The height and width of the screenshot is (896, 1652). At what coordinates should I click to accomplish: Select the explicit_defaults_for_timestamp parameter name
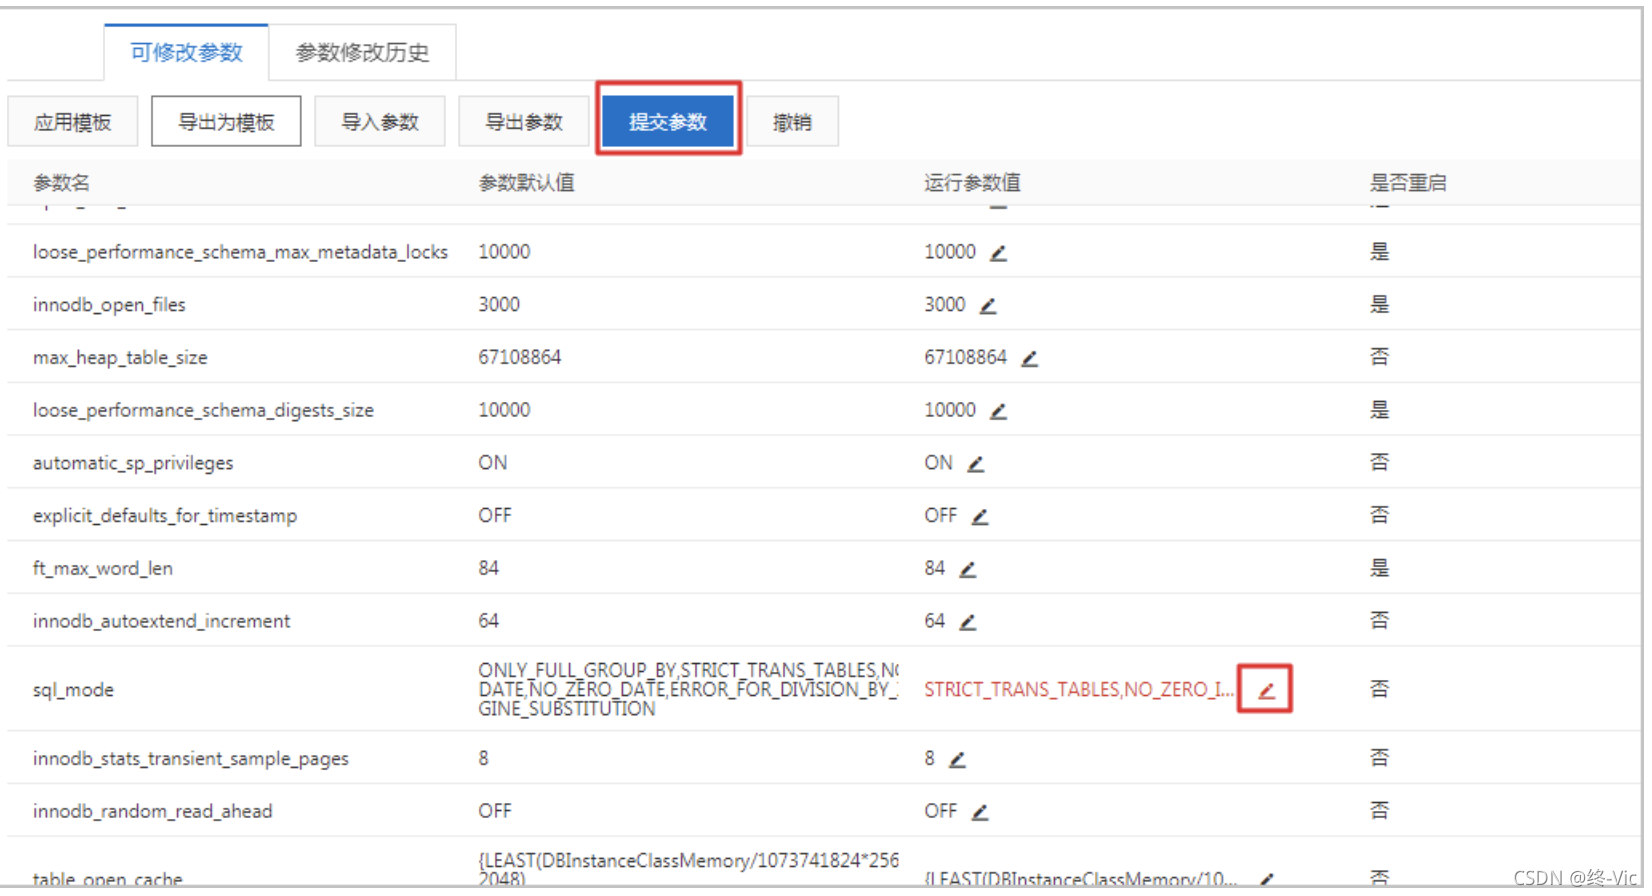click(165, 516)
